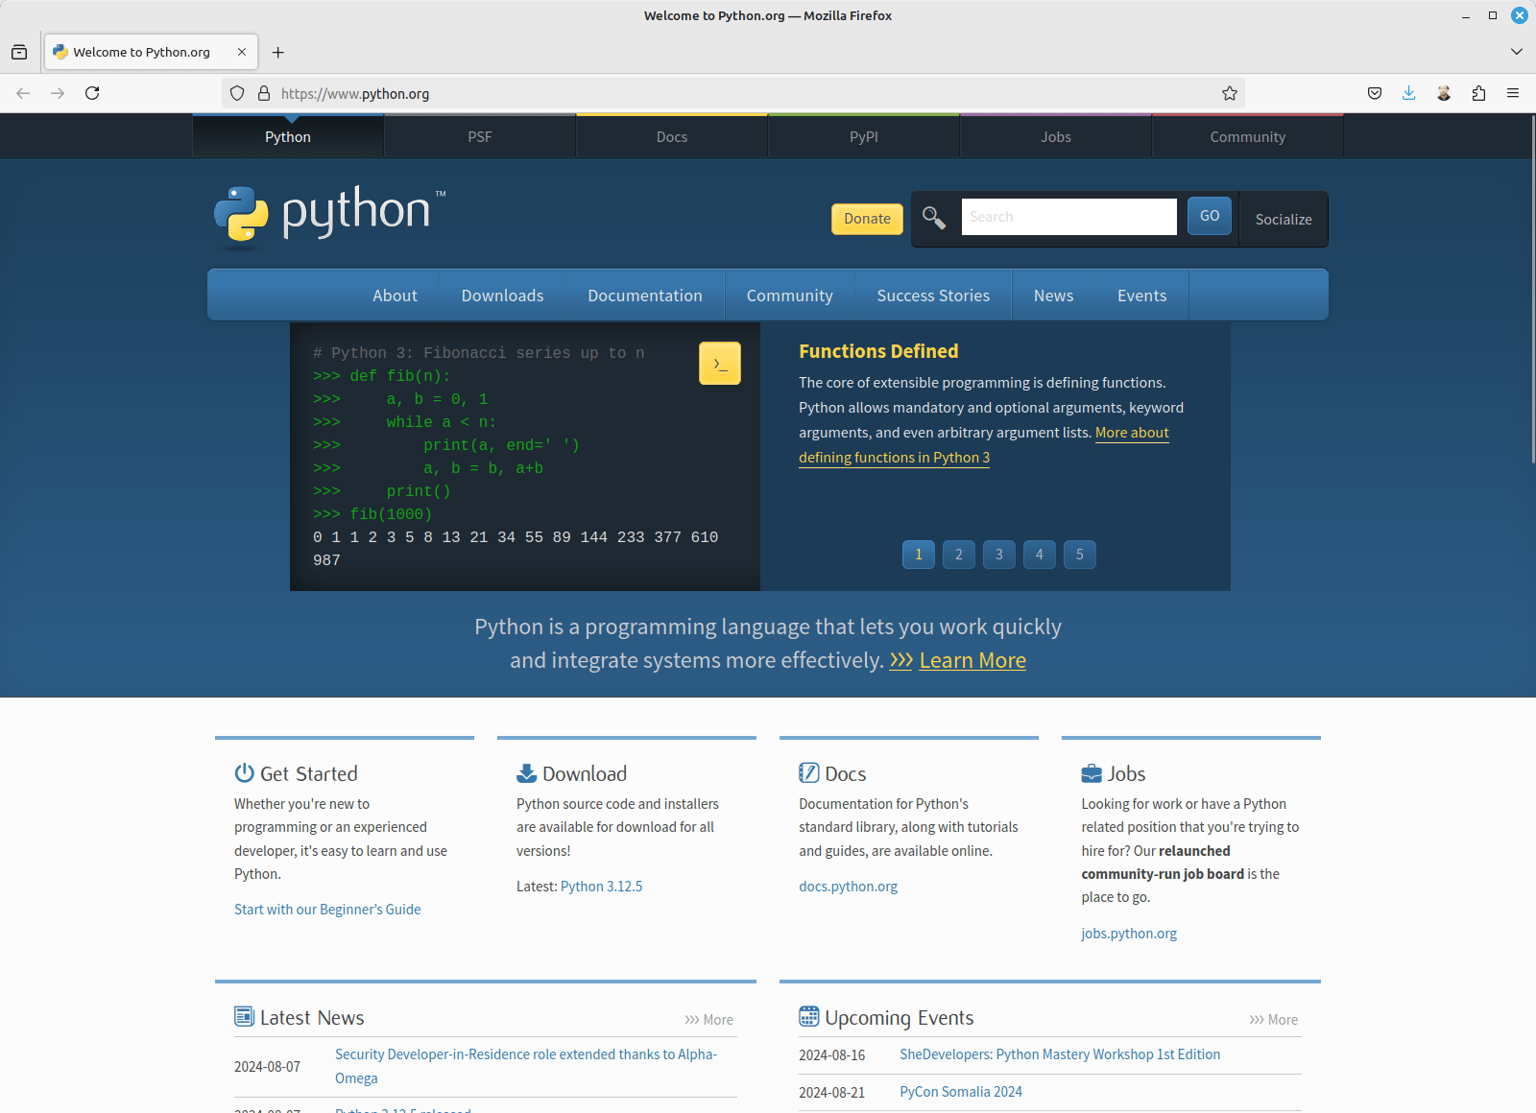Viewport: 1536px width, 1113px height.
Task: Switch to the Docs top tab
Action: point(672,136)
